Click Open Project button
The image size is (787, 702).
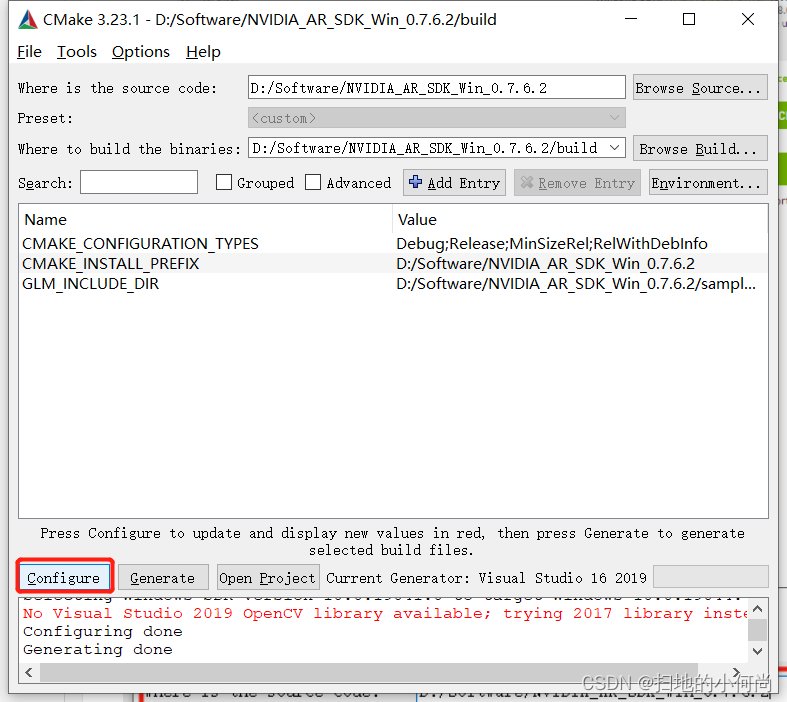coord(268,578)
